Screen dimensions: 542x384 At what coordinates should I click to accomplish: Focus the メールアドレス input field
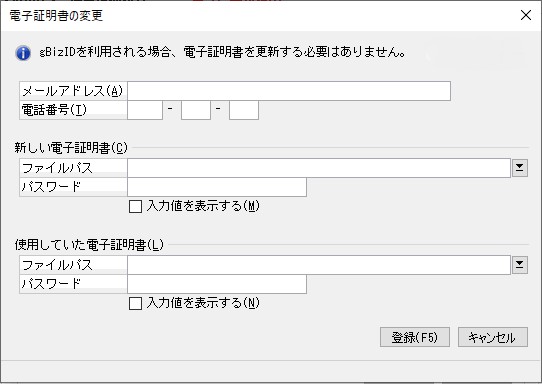pyautogui.click(x=289, y=91)
